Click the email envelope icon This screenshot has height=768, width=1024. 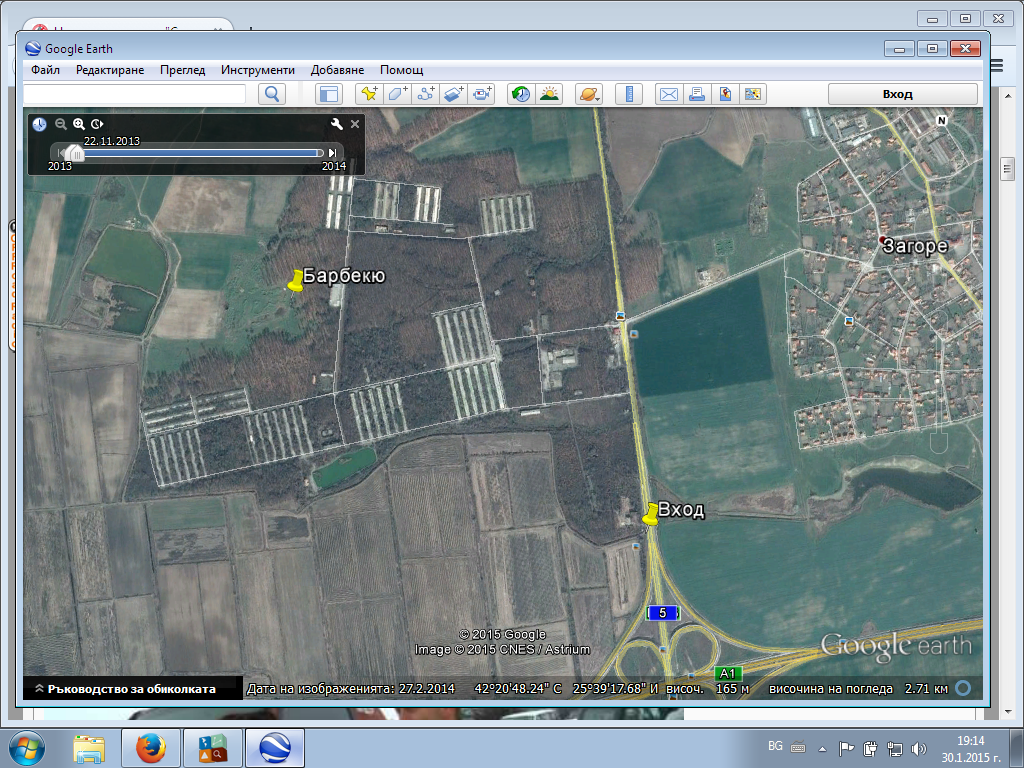(x=668, y=94)
